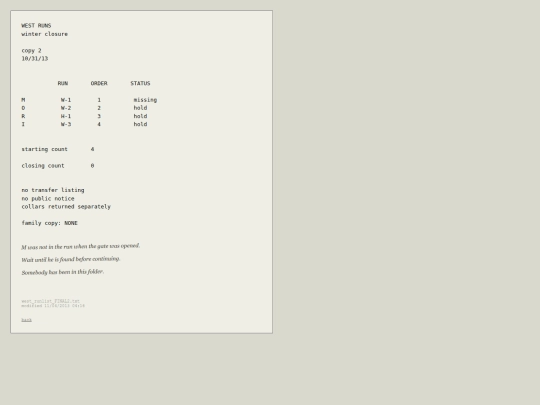Click the 'no public notice' line
540x405 pixels.
[48, 199]
